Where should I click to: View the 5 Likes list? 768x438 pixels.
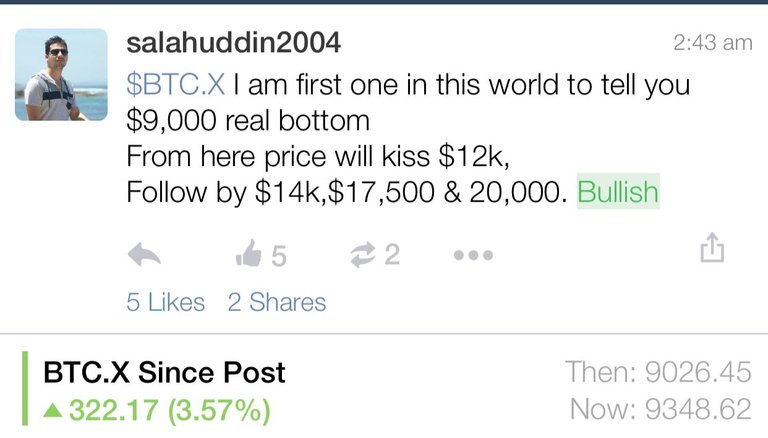(x=166, y=302)
